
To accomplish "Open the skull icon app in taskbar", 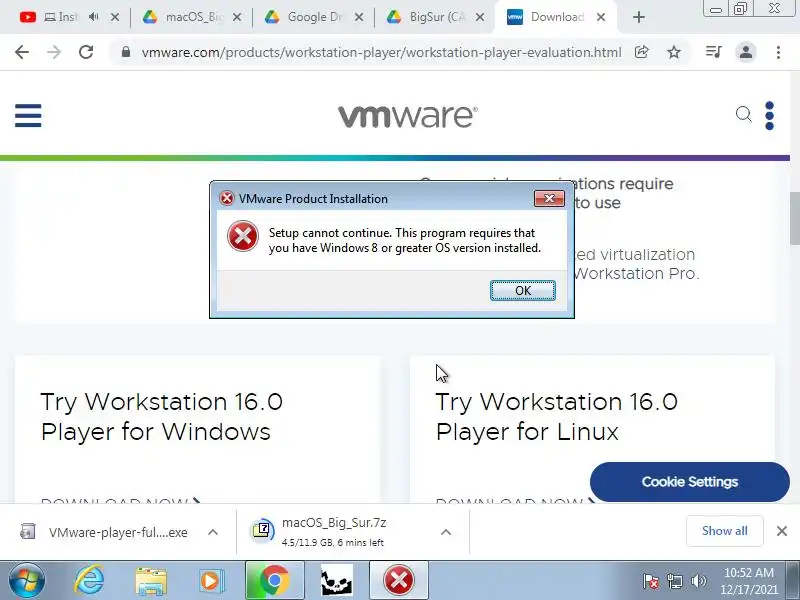I will [337, 581].
